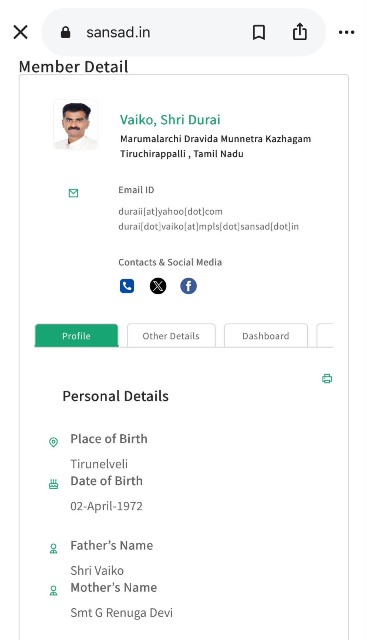
Task: Open the Dashboard tab
Action: click(x=266, y=336)
